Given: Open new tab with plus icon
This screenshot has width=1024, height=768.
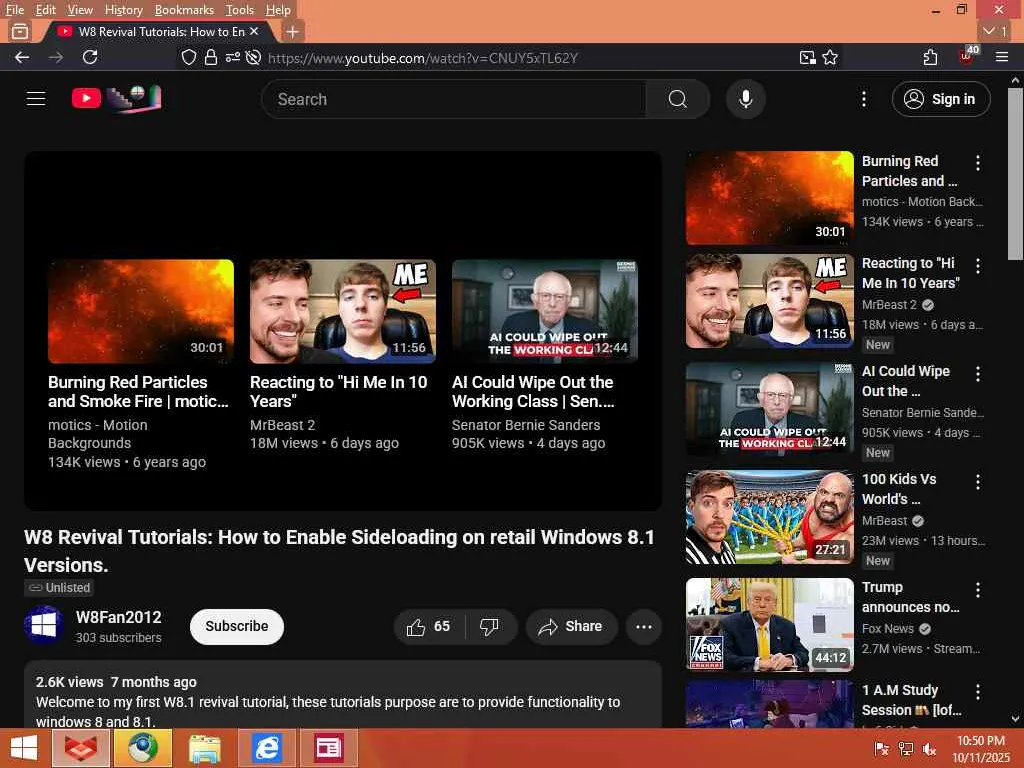Looking at the screenshot, I should [x=293, y=31].
